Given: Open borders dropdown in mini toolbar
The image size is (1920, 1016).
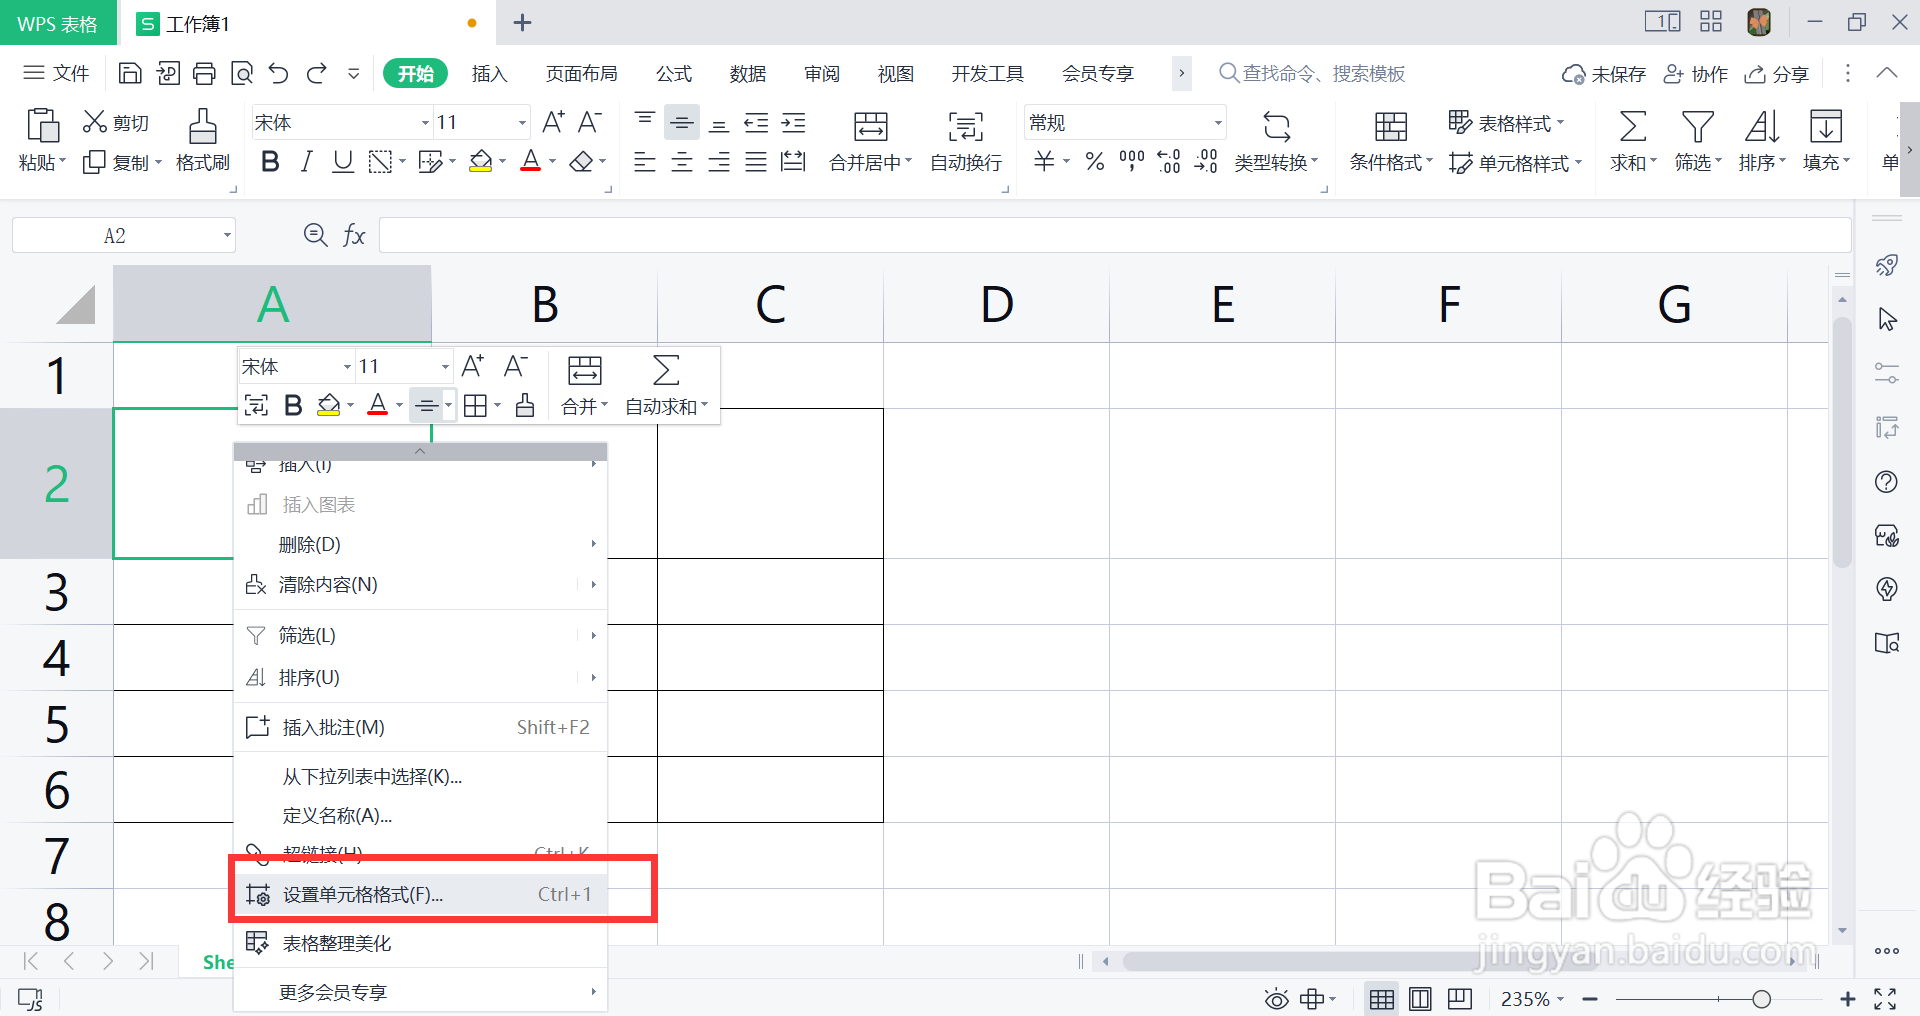Looking at the screenshot, I should click(x=497, y=406).
